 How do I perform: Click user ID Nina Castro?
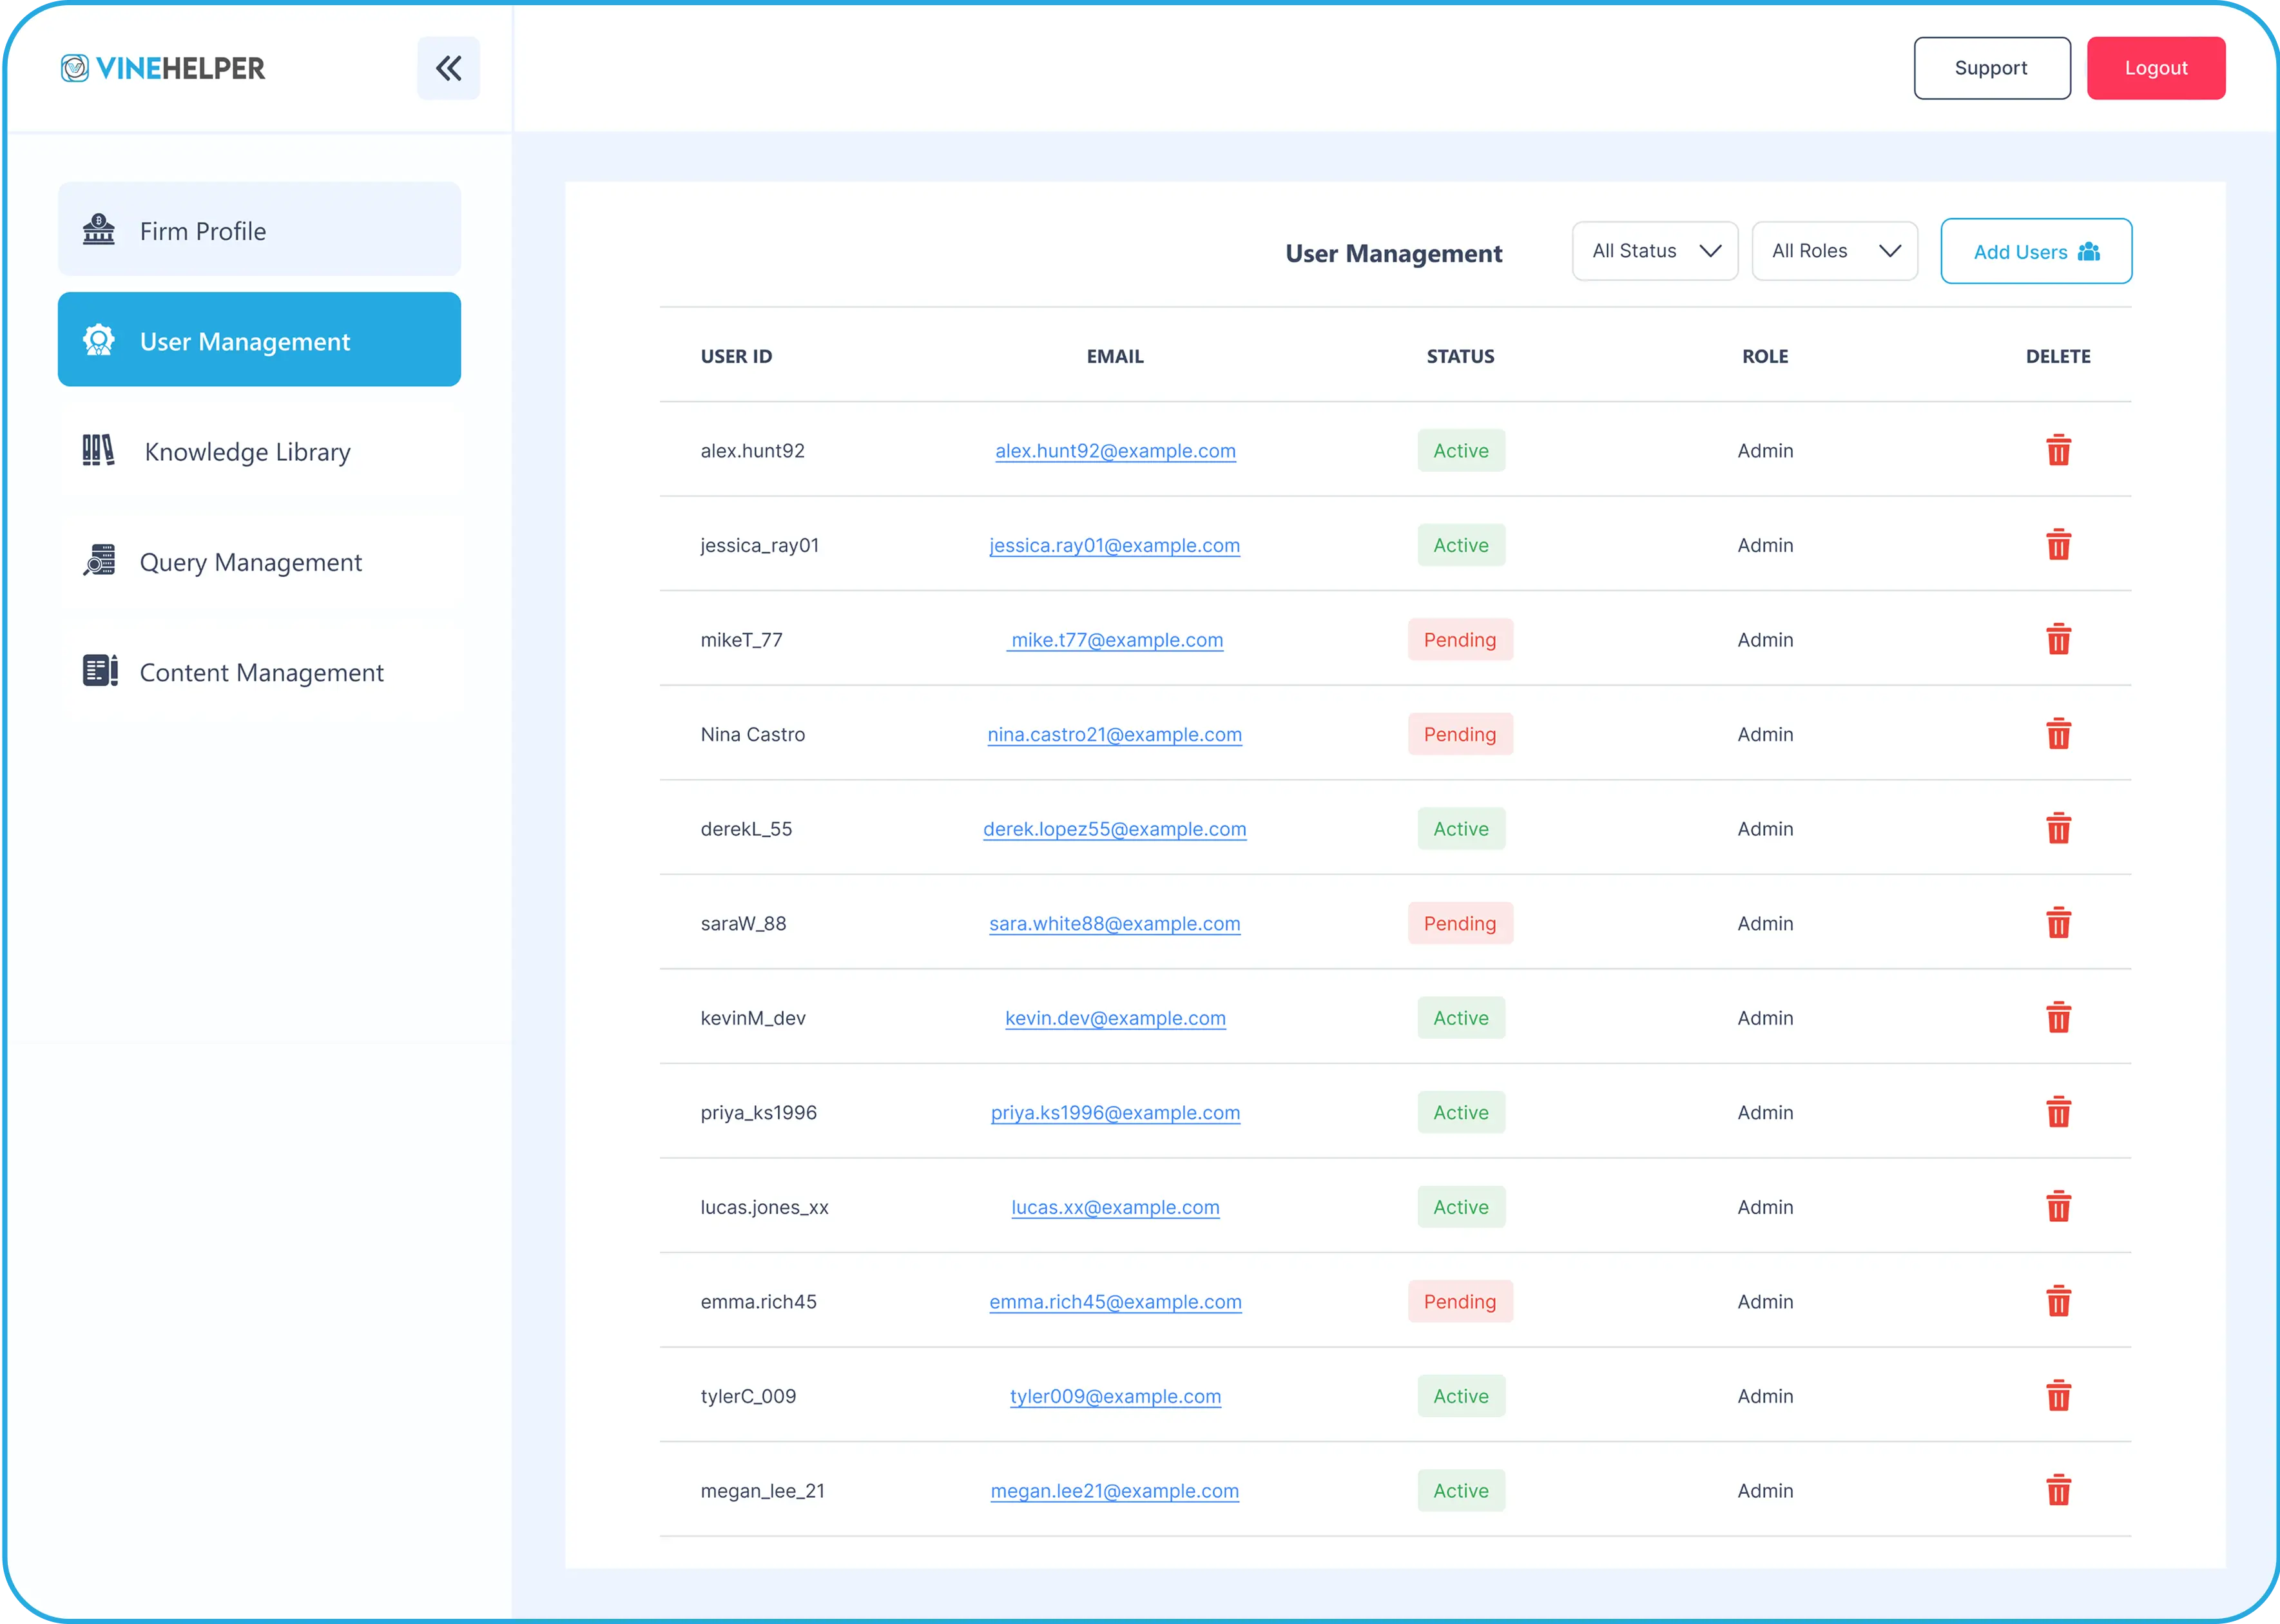click(752, 734)
